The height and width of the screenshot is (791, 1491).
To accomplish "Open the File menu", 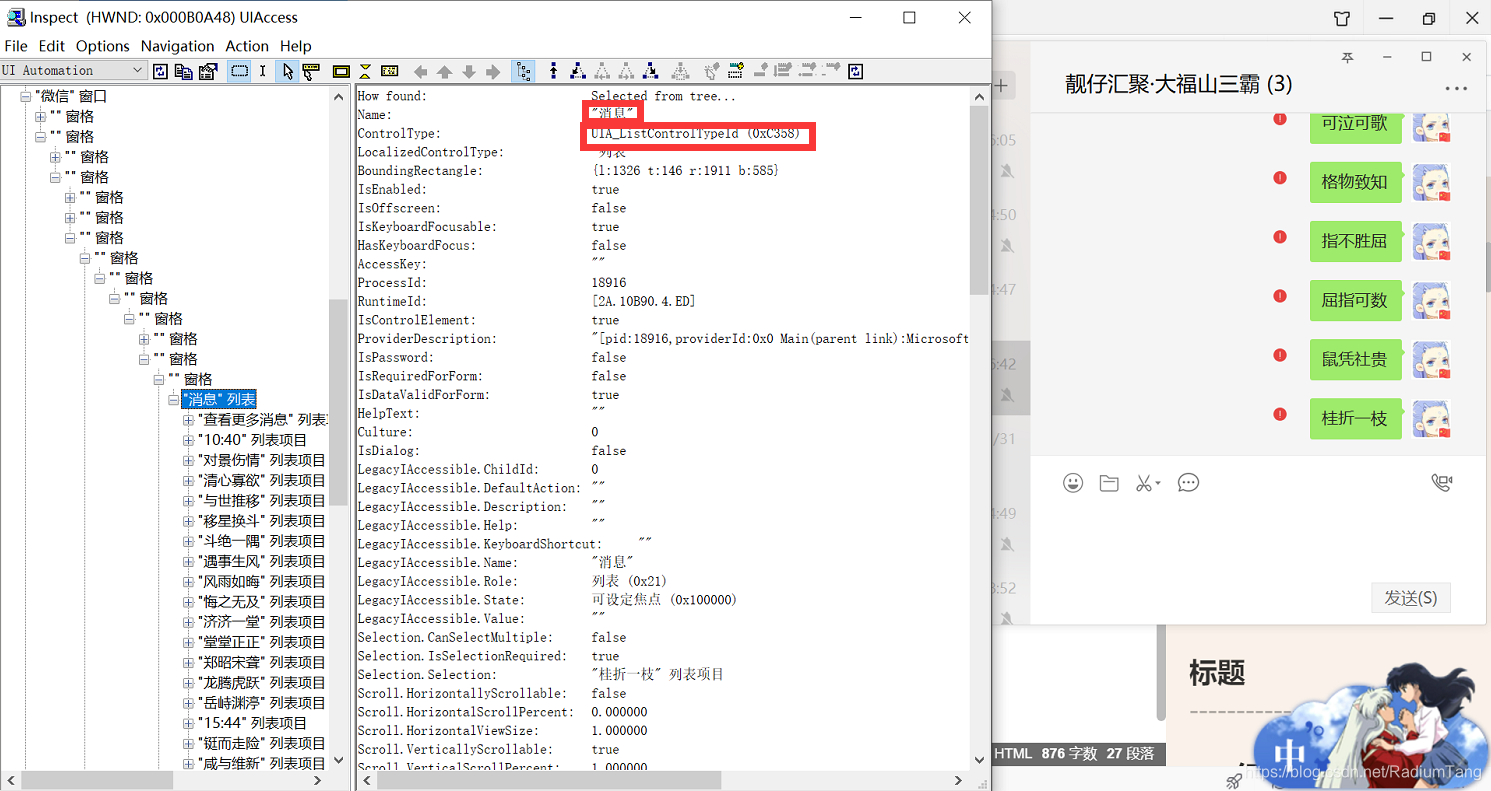I will (16, 46).
